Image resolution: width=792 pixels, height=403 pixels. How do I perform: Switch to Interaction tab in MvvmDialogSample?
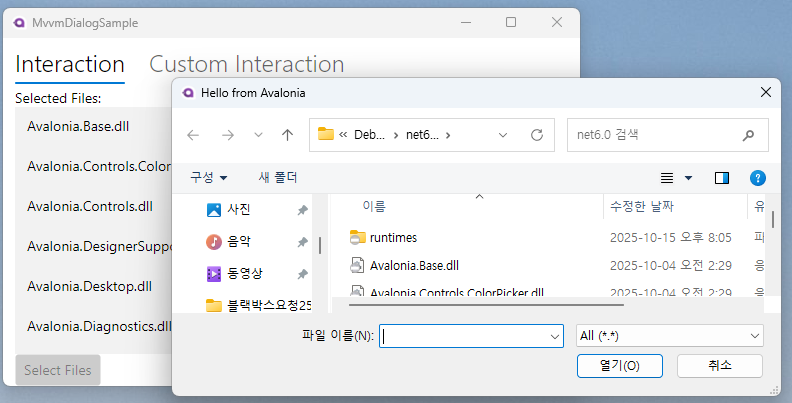(x=70, y=64)
